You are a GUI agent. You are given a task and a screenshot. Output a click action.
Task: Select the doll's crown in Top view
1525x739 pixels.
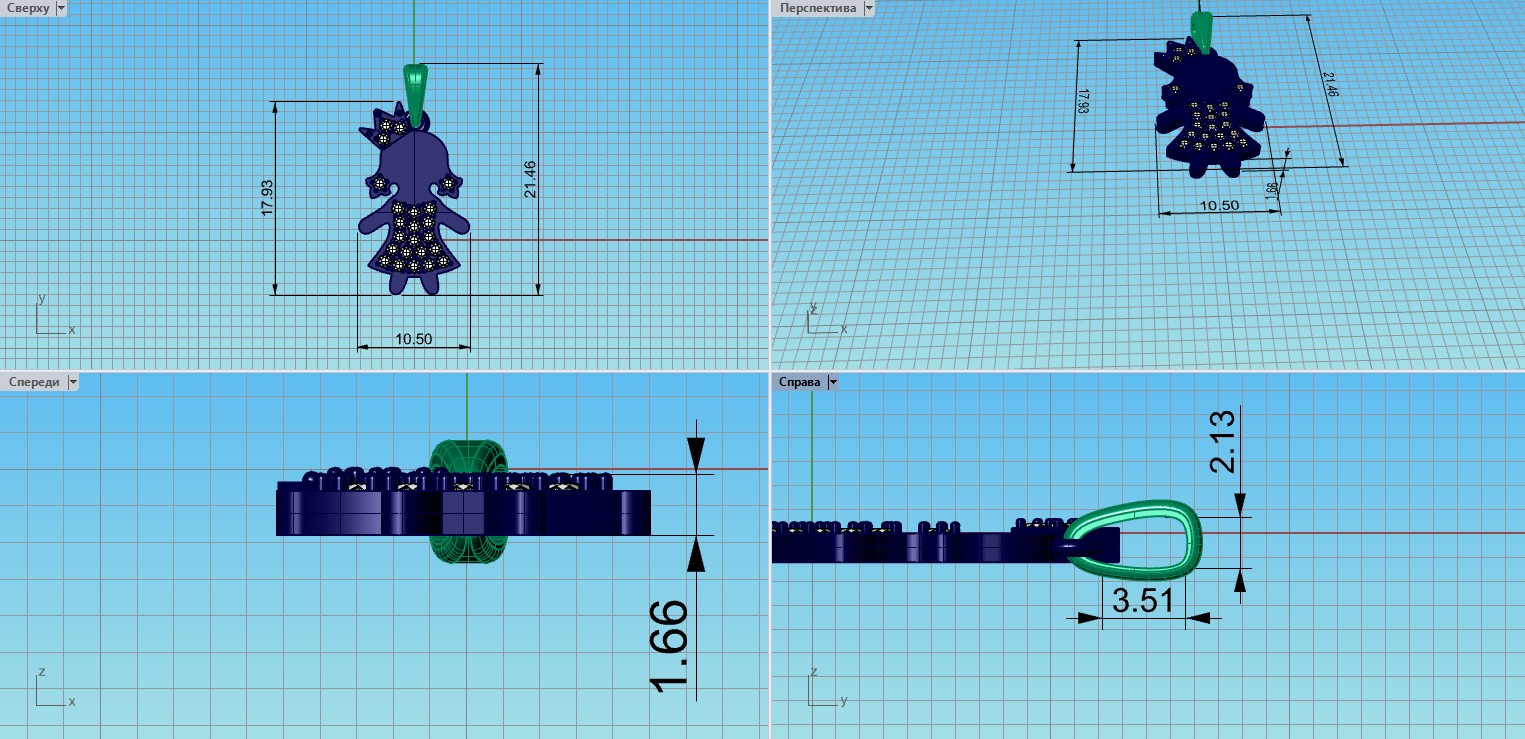coord(389,125)
